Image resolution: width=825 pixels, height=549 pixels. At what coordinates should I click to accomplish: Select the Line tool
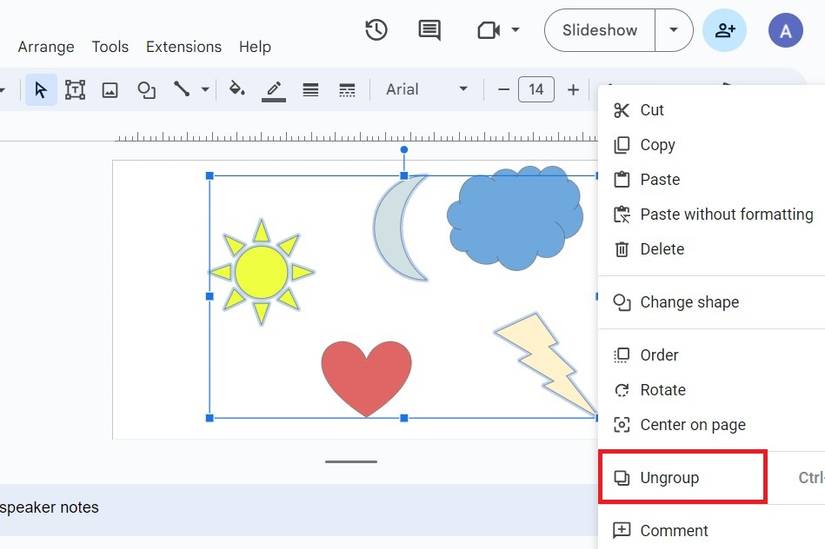pyautogui.click(x=182, y=89)
